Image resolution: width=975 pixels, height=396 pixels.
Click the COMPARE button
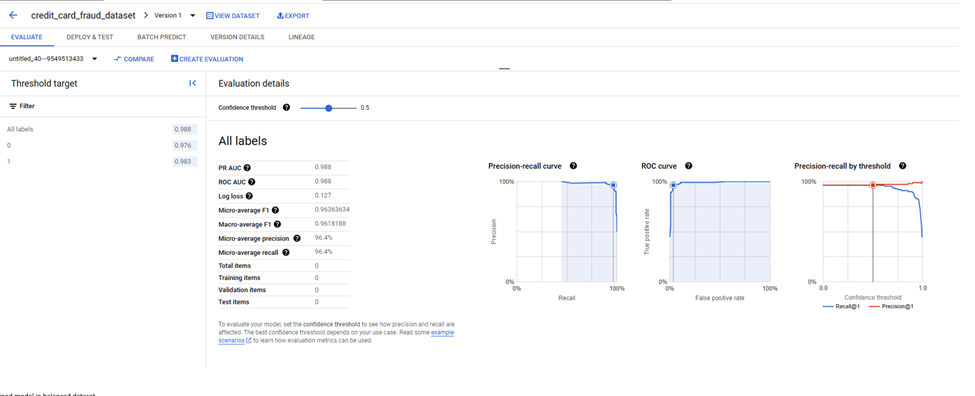pyautogui.click(x=134, y=59)
